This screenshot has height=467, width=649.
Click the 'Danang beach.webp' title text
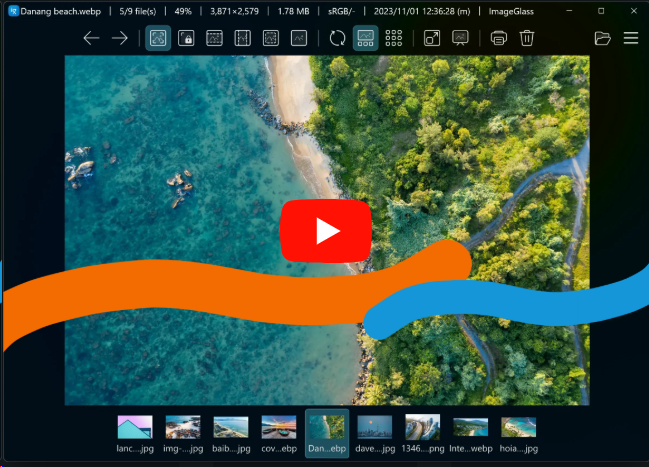[60, 12]
